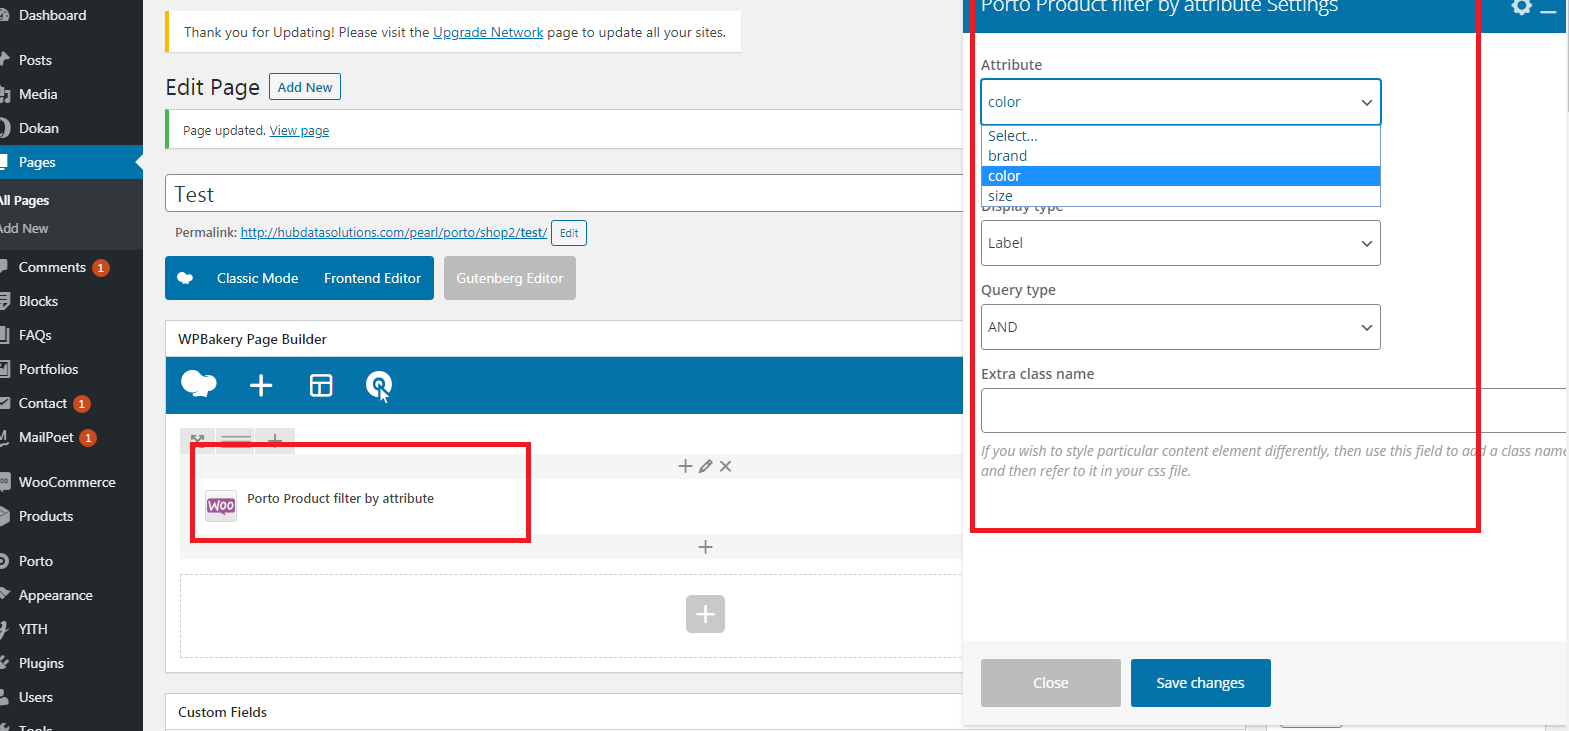Click the Gutenberg Editor button
1569x731 pixels.
click(510, 278)
